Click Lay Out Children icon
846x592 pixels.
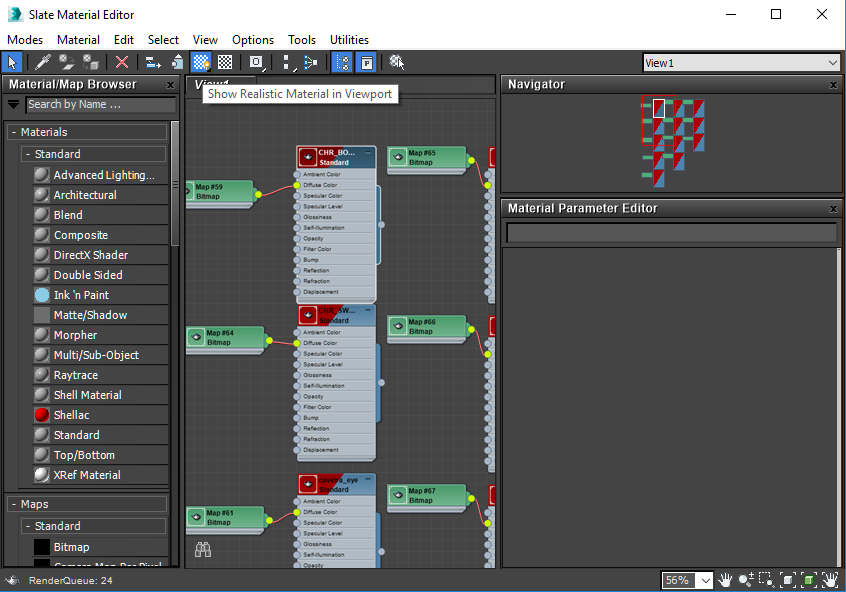pyautogui.click(x=311, y=62)
